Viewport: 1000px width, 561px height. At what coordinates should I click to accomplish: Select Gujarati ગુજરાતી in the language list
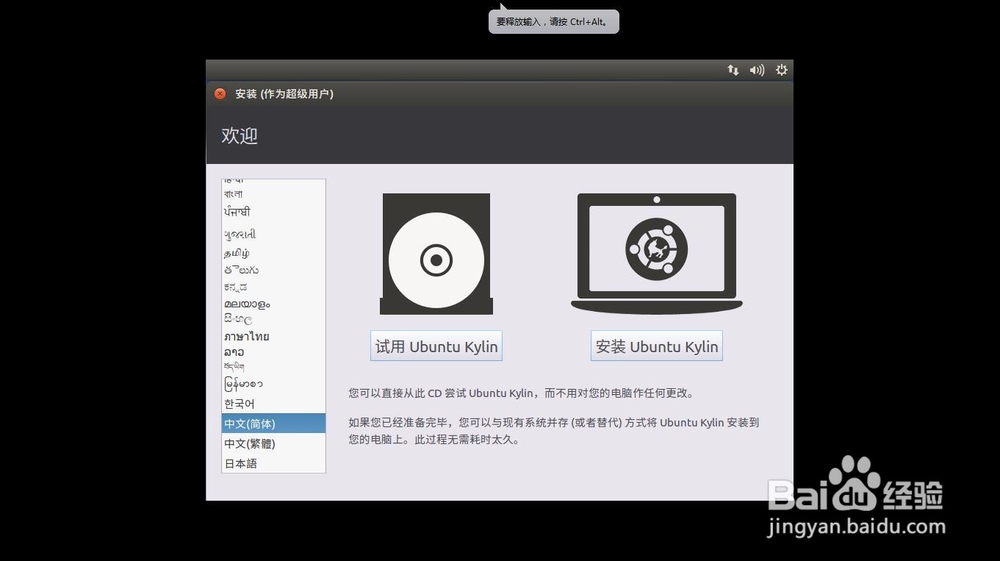click(x=274, y=234)
